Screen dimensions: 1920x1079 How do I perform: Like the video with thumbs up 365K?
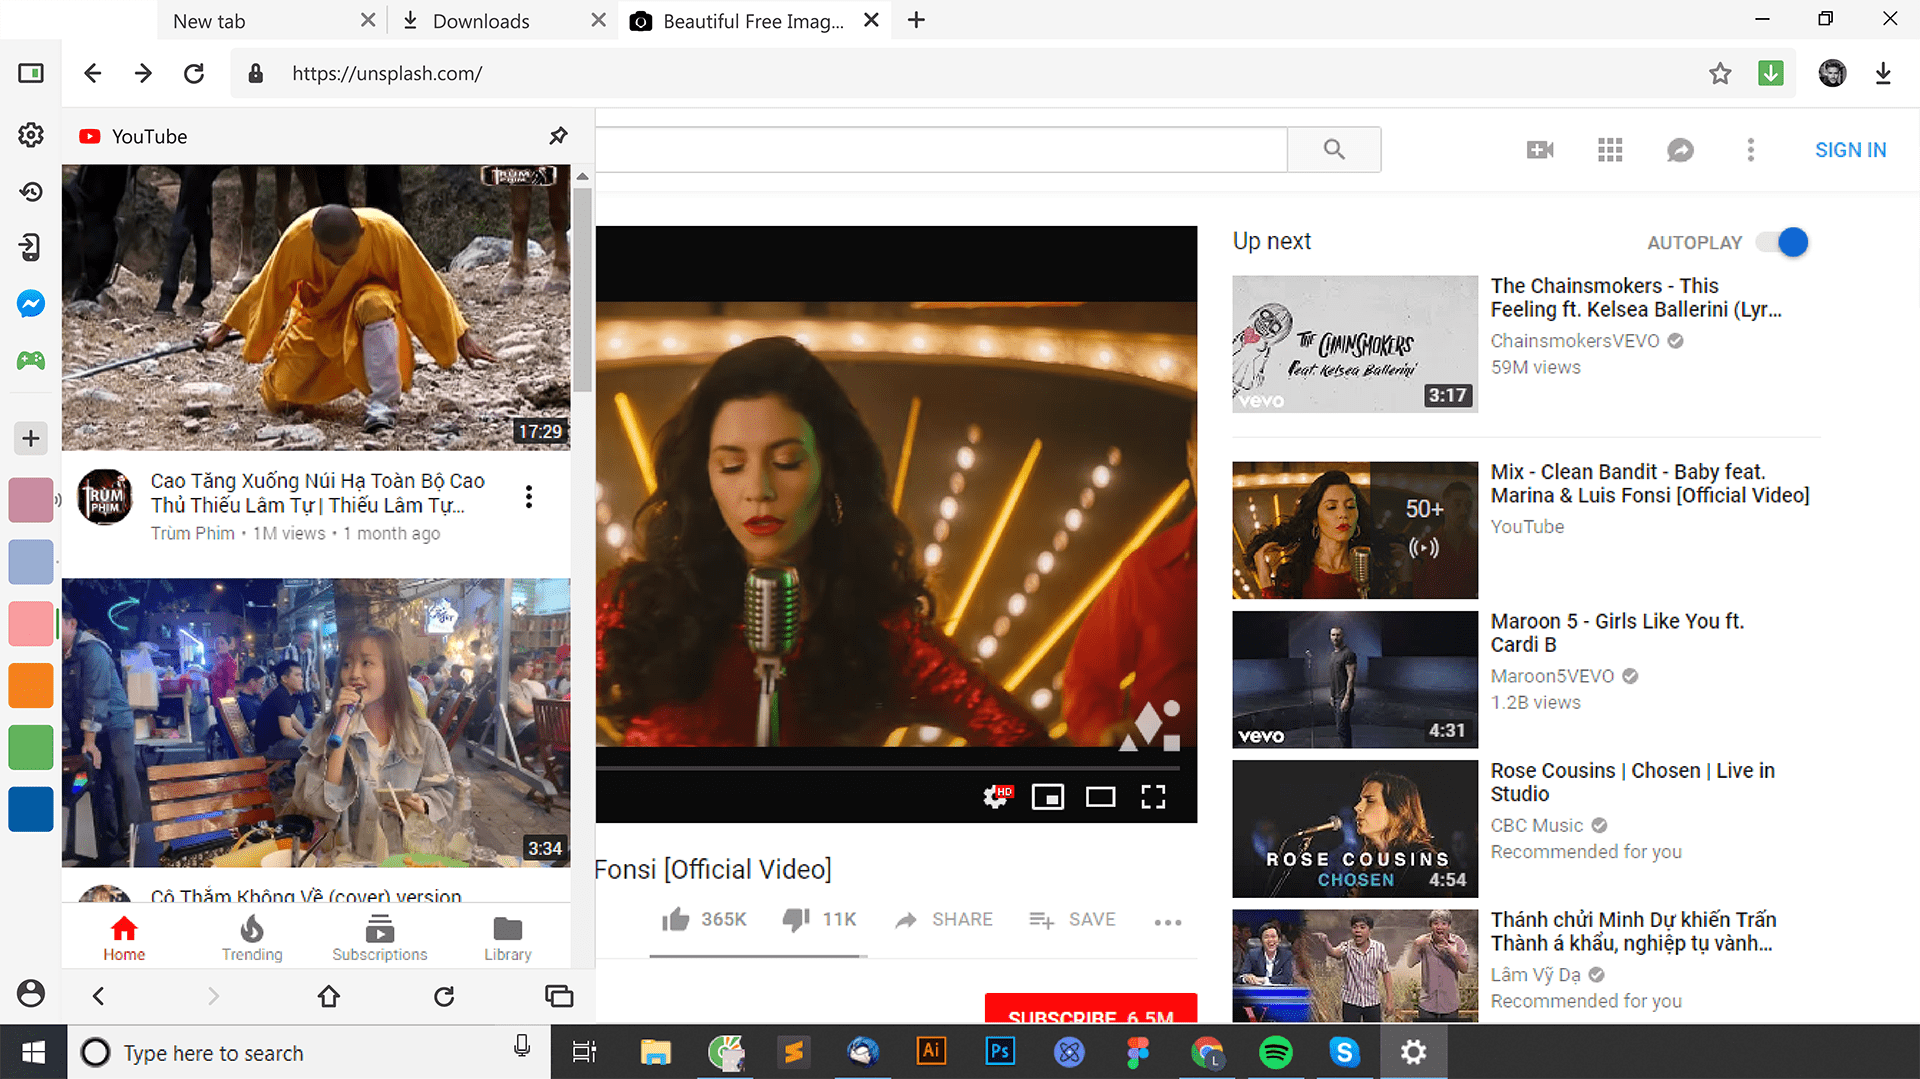[704, 919]
